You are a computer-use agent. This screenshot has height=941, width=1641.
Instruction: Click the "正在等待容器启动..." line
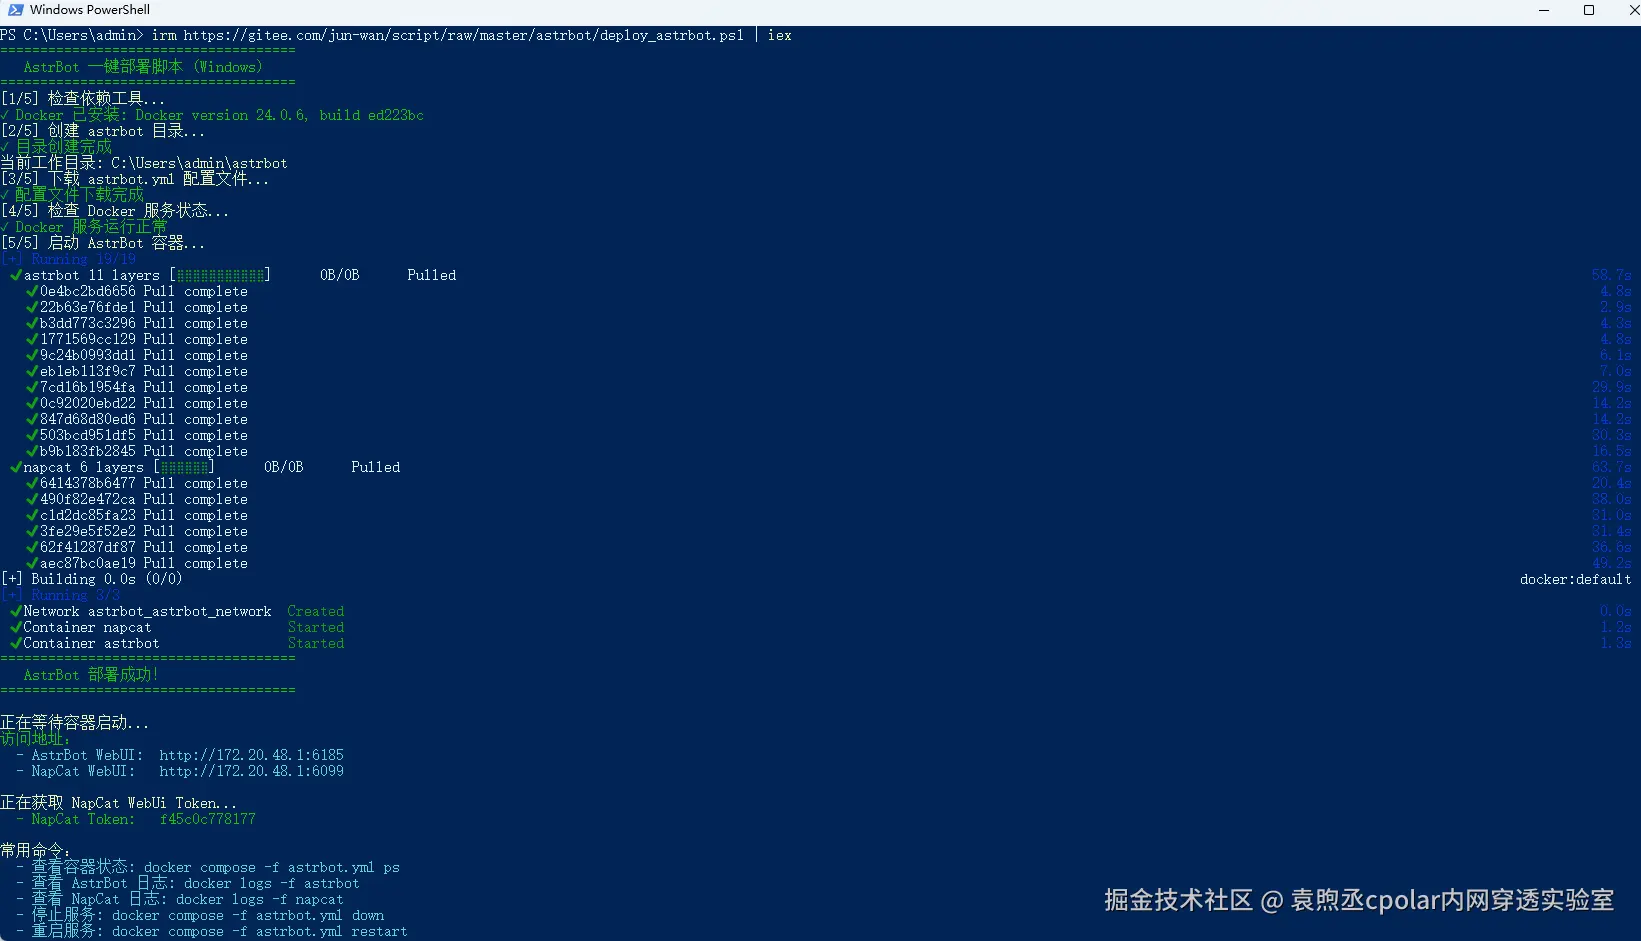point(75,723)
